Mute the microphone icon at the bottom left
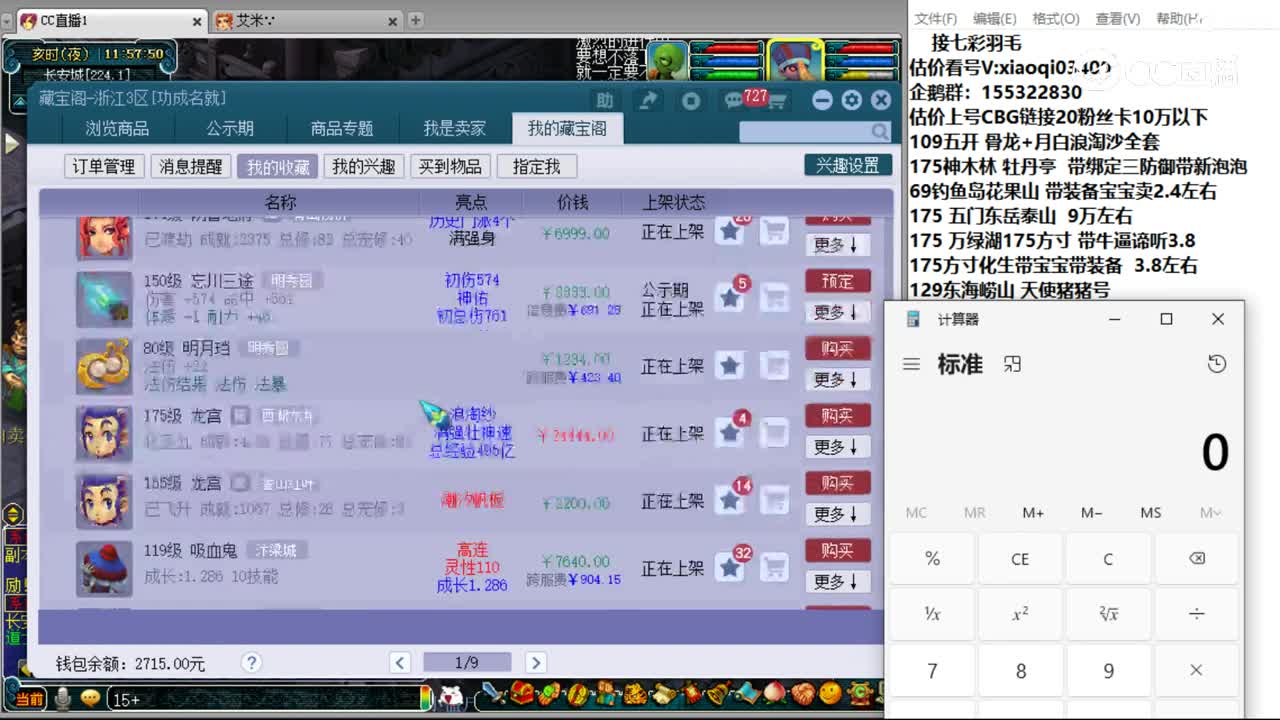The image size is (1280, 720). [x=64, y=699]
